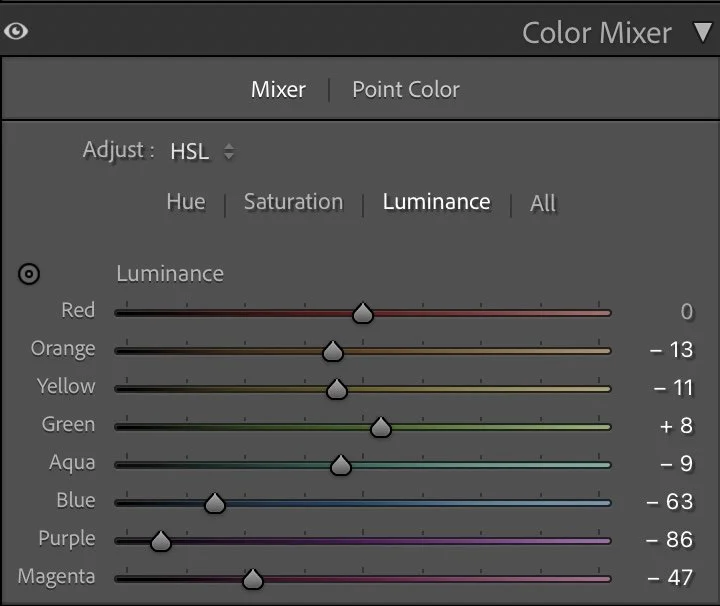Click the Adjust label
Screen dimensions: 720x606
click(118, 151)
